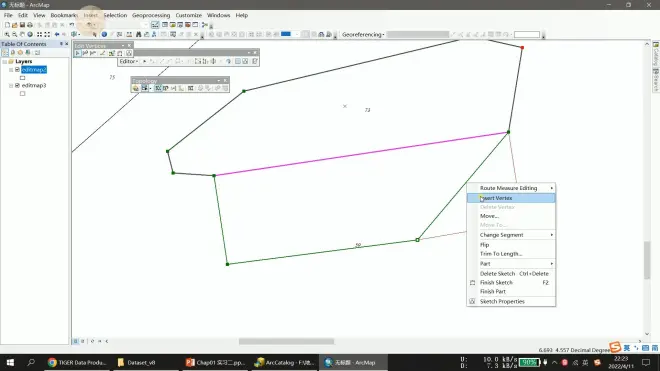Click the blue color swatch in toolbar
This screenshot has height=371, width=660.
coord(286,34)
